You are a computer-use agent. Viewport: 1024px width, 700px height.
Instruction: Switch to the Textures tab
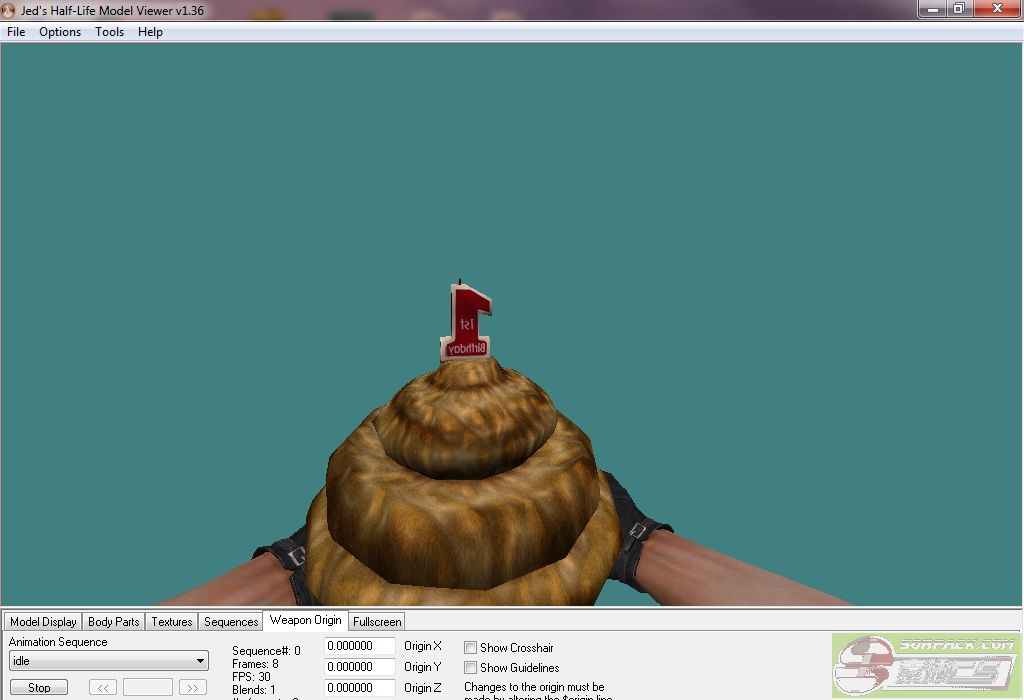click(x=172, y=622)
